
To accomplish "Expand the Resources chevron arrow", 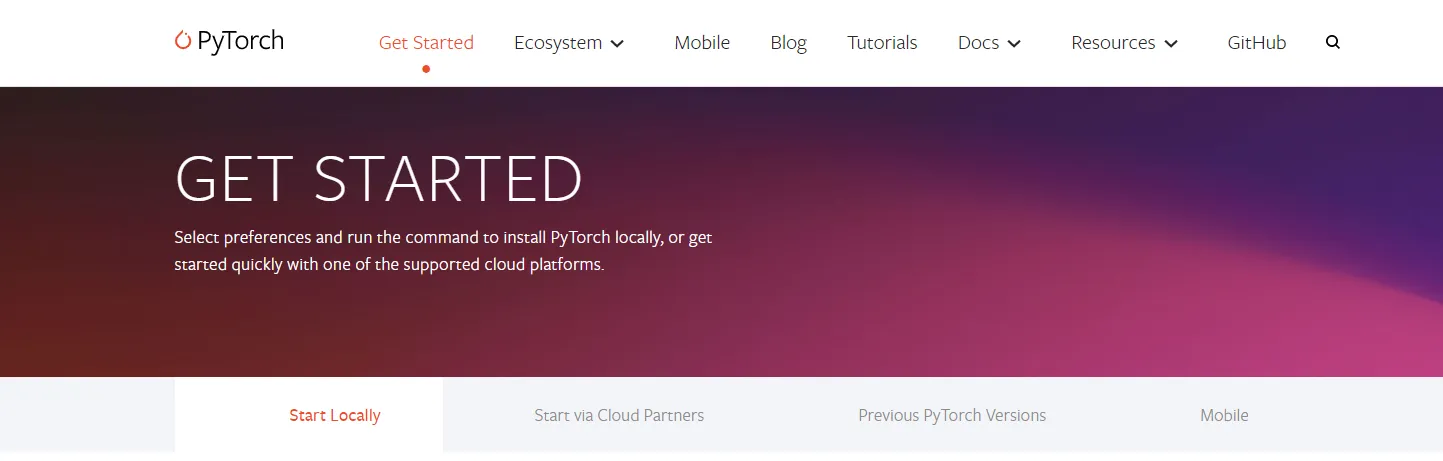I will [1171, 43].
